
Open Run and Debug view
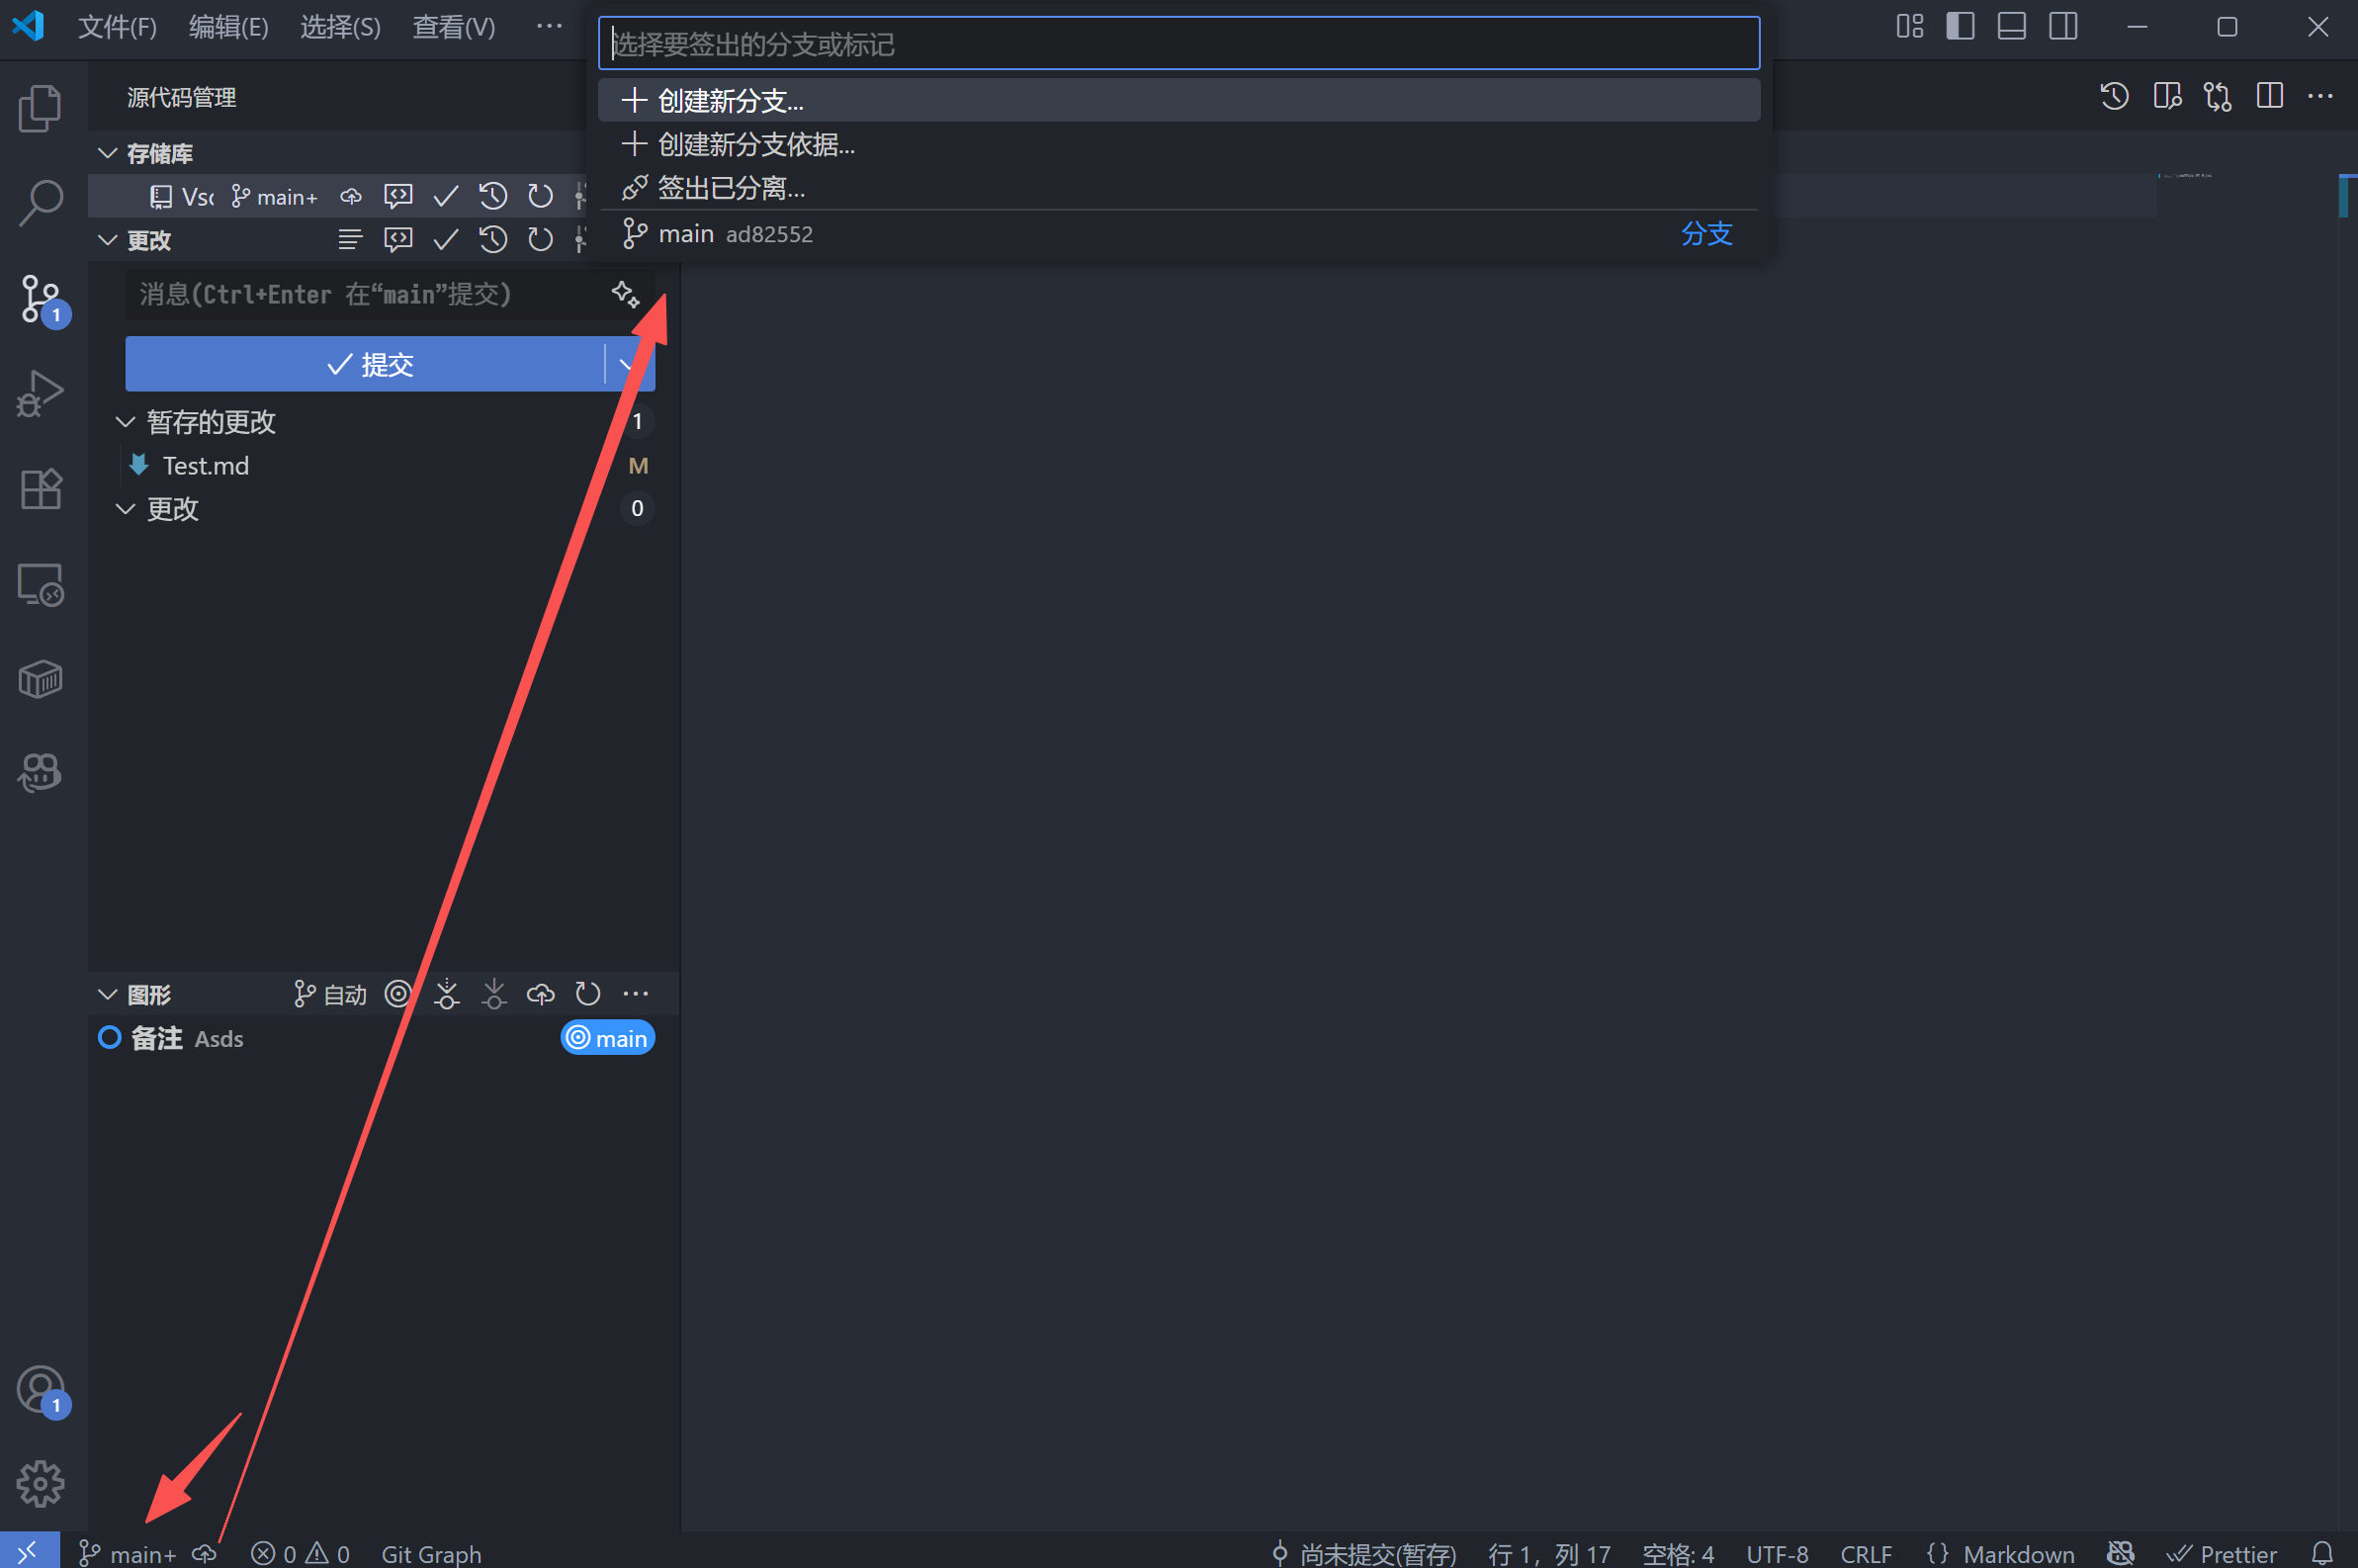pos(40,393)
